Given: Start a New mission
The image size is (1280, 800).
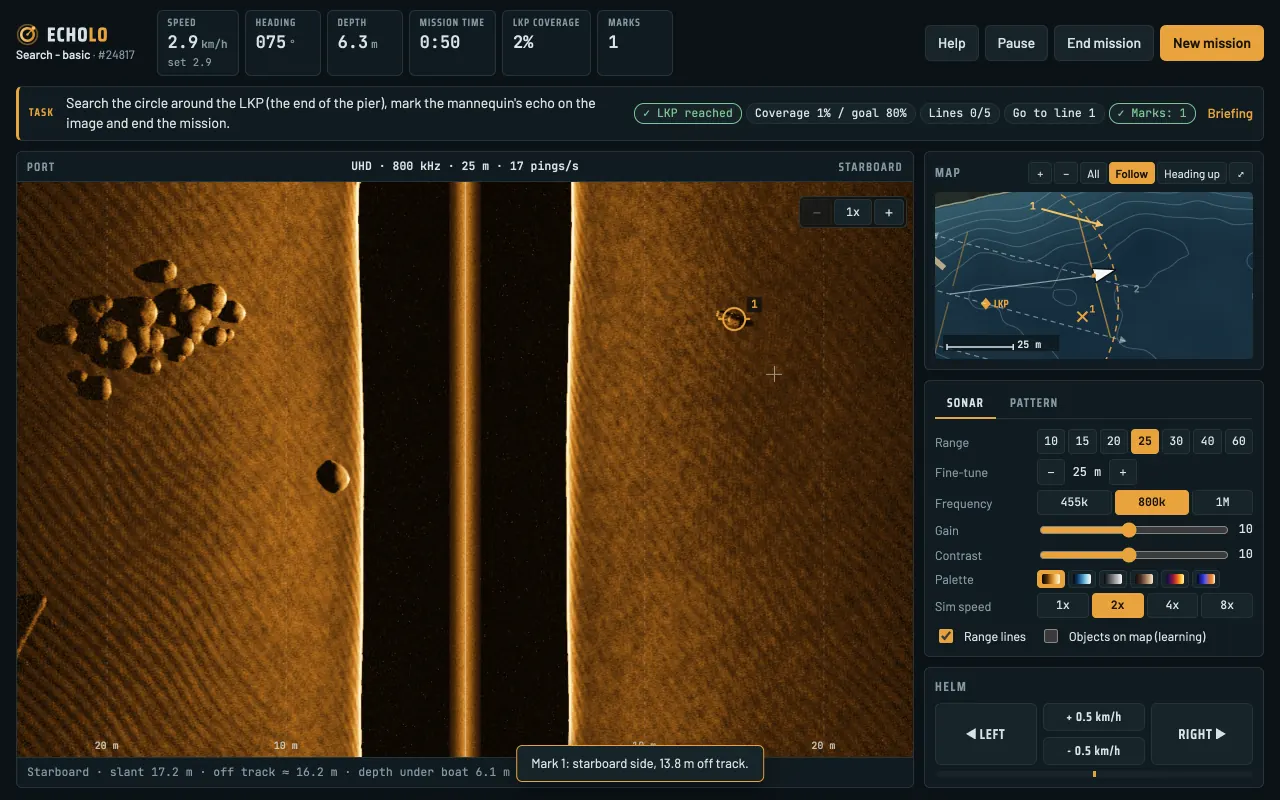Looking at the screenshot, I should (1212, 43).
